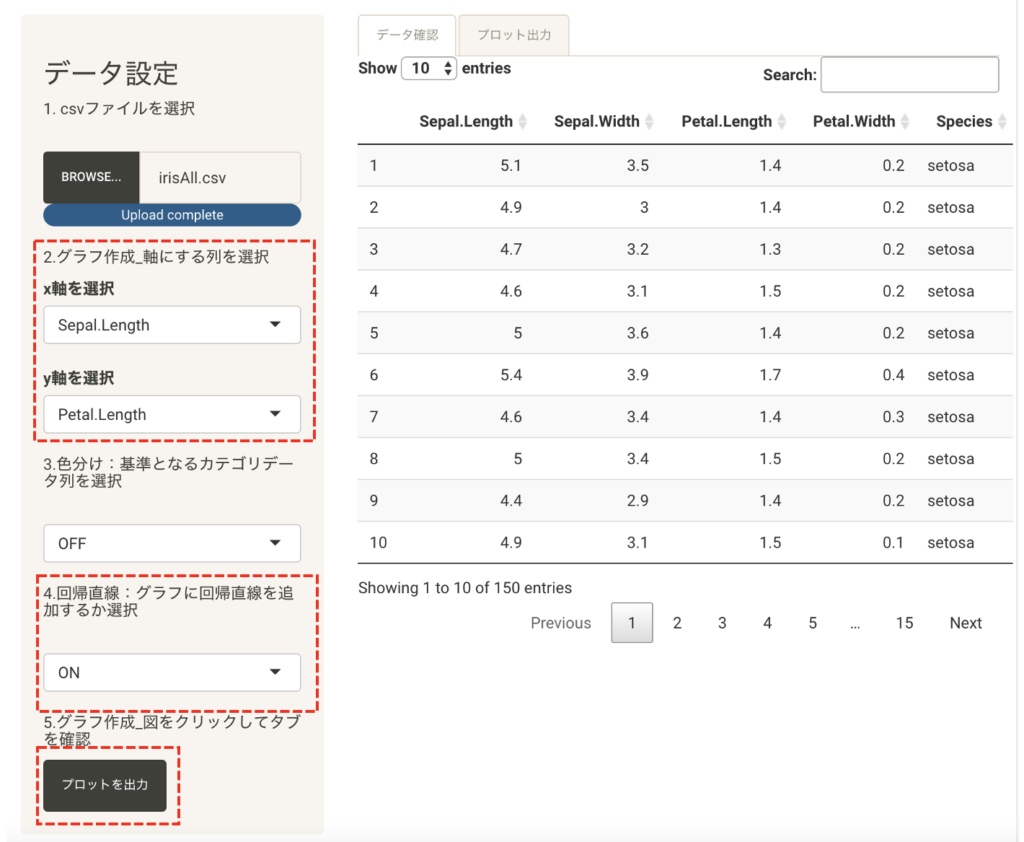The image size is (1024, 842).
Task: Select page 5 in pagination
Action: pos(812,623)
